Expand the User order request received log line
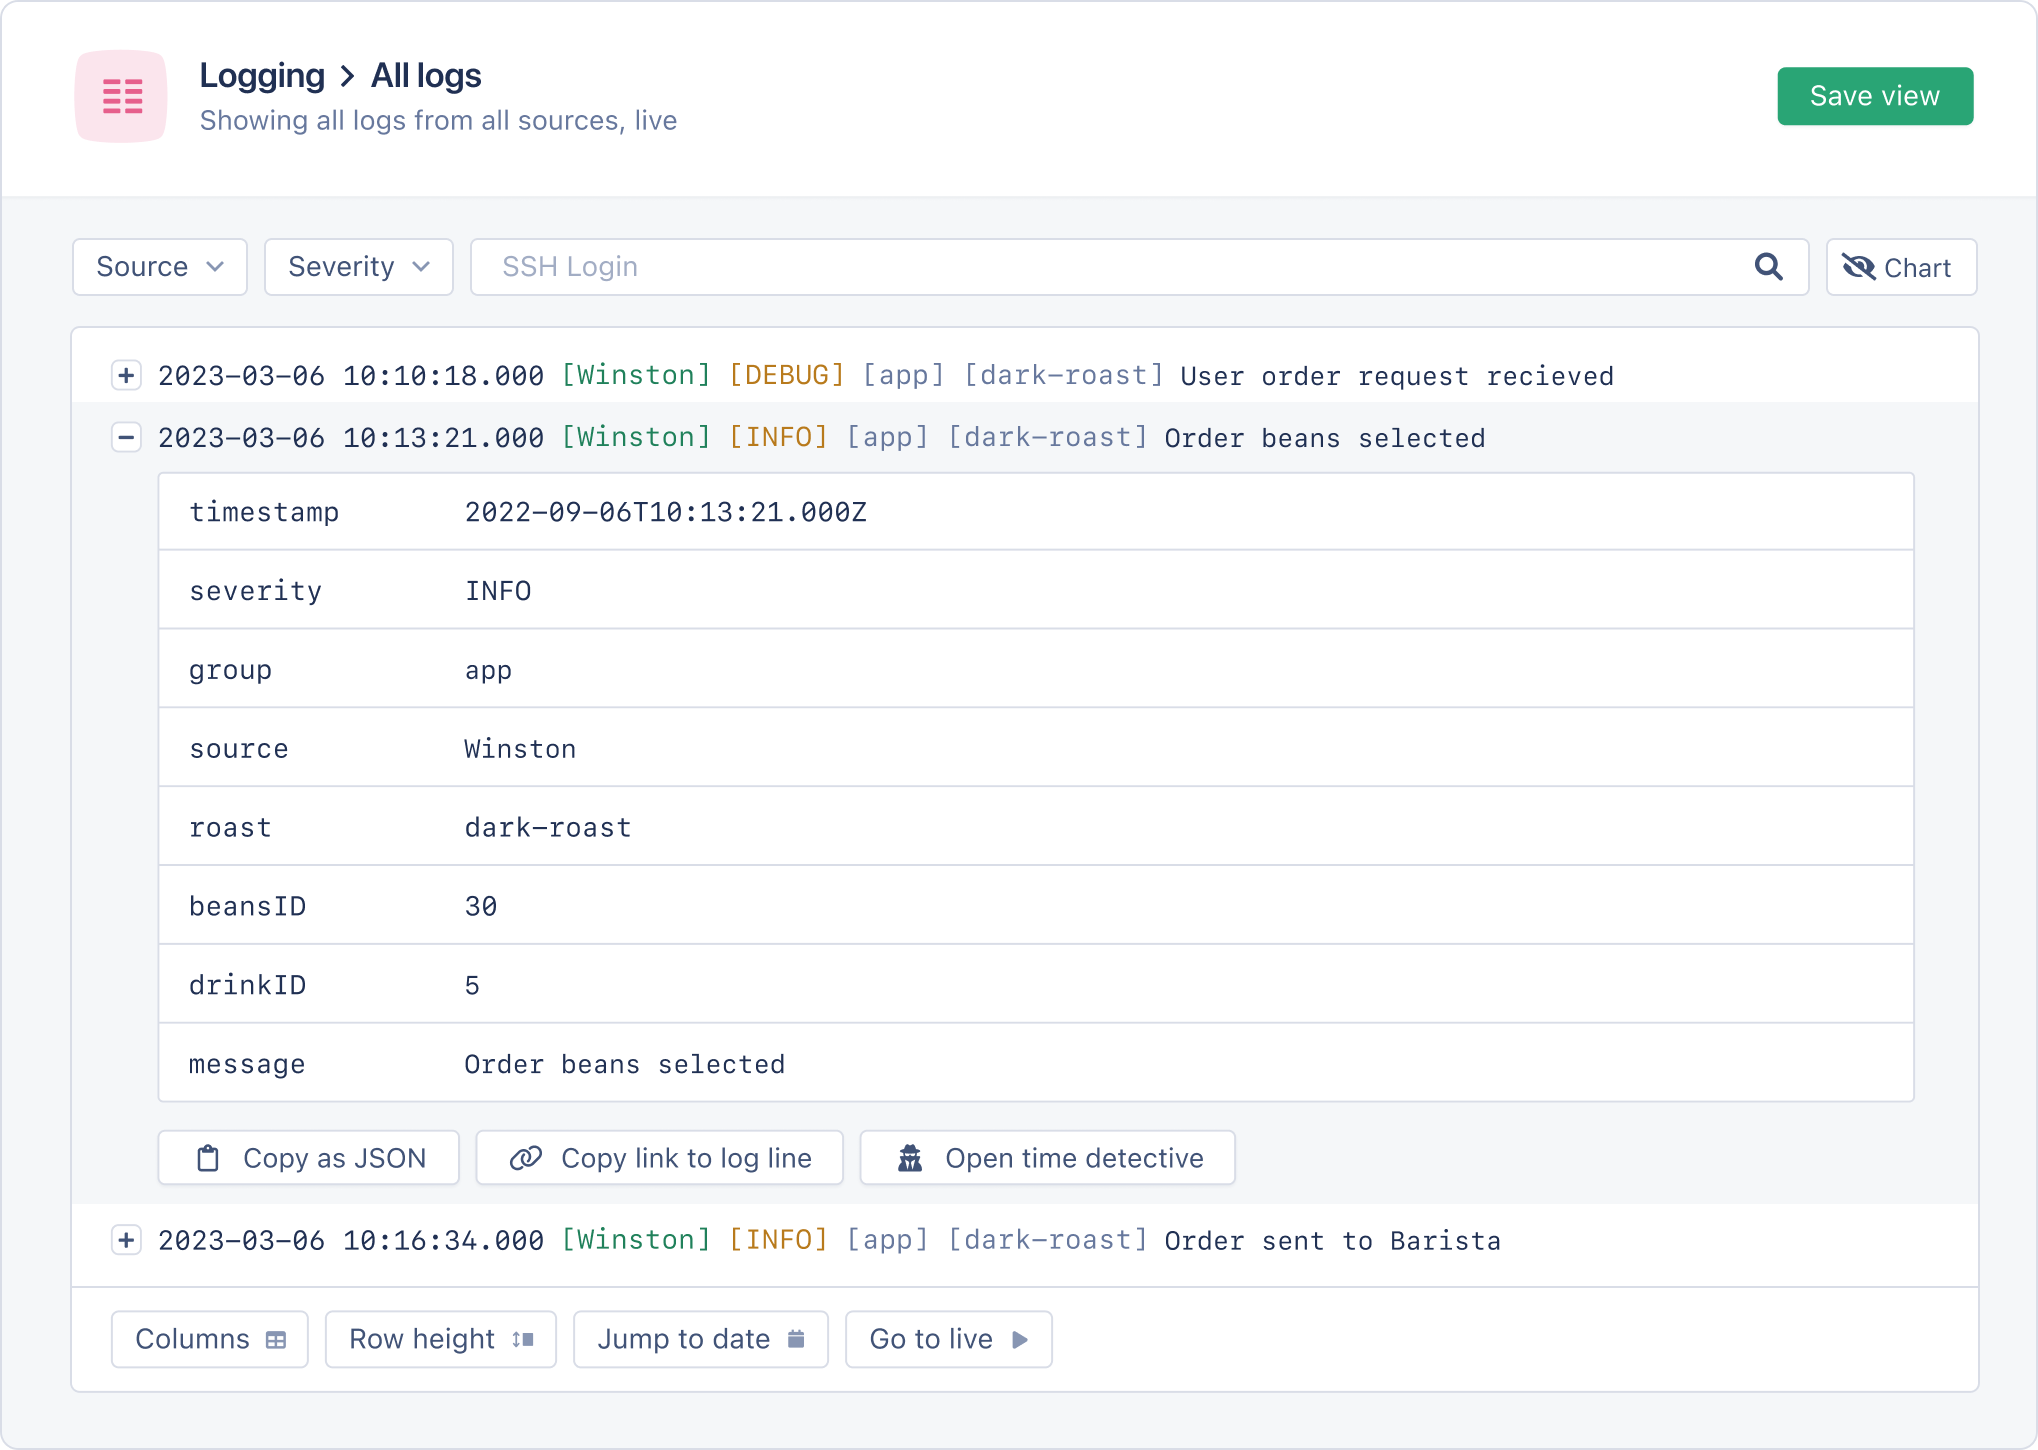This screenshot has width=2038, height=1450. [126, 375]
